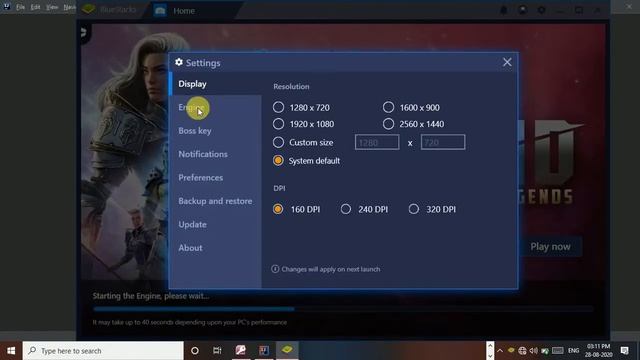Show hidden system tray icons

coord(500,351)
